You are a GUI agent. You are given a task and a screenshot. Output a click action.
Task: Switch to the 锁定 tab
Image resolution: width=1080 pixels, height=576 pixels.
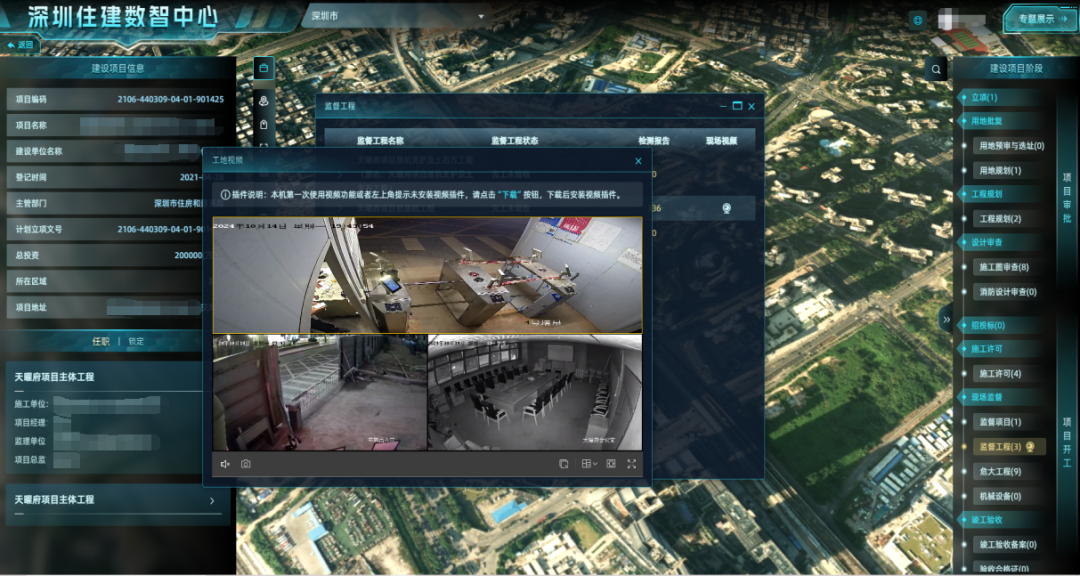click(x=136, y=341)
